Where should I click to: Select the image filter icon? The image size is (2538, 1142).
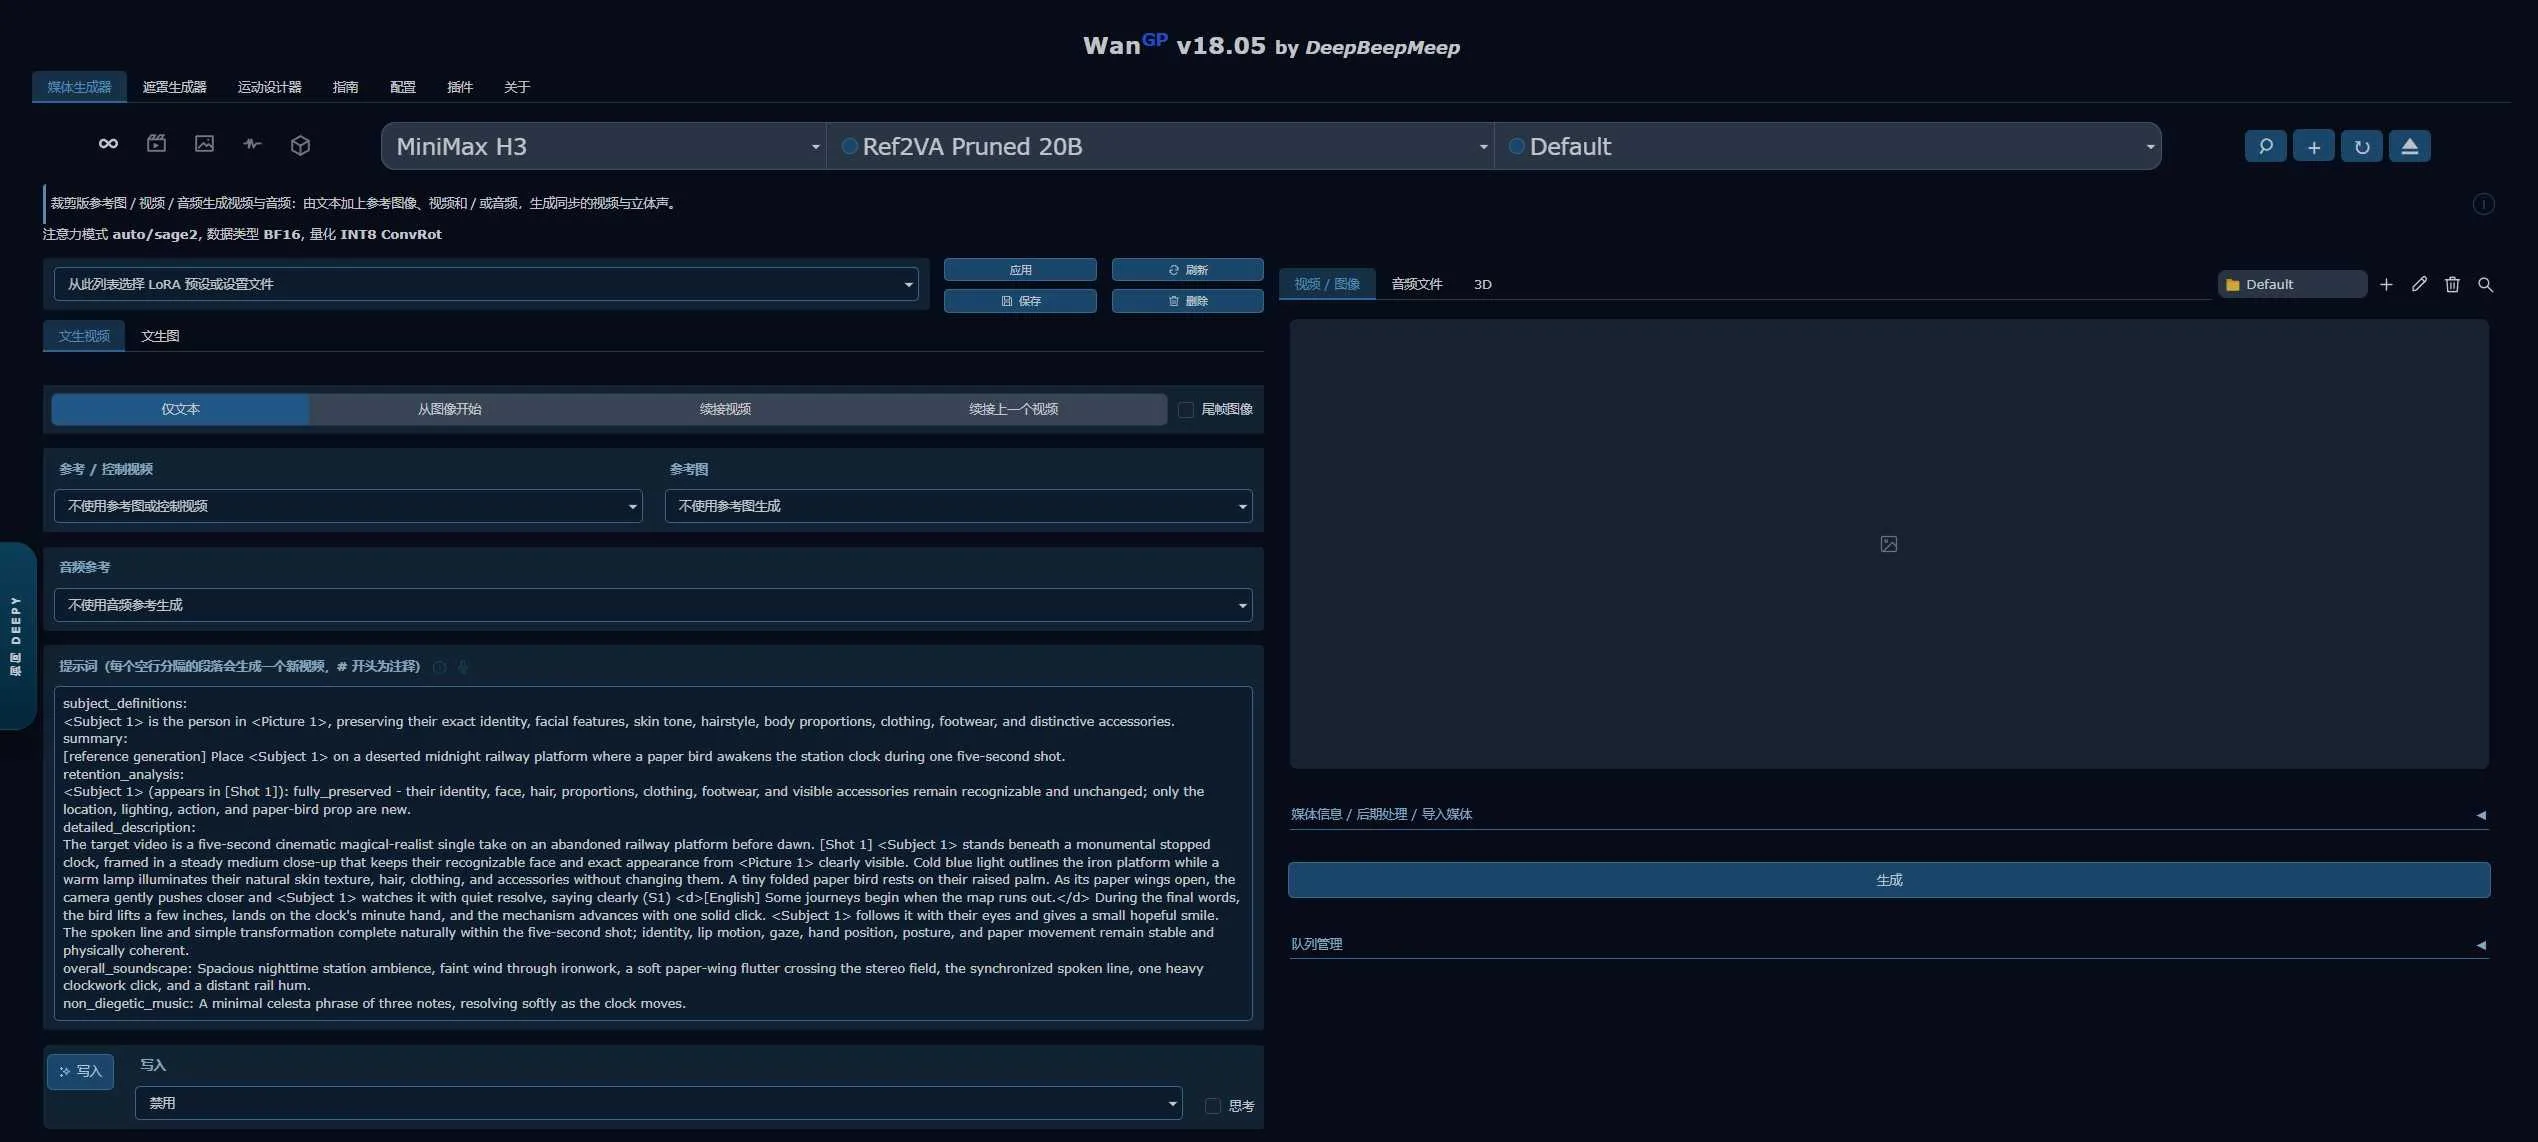[204, 144]
